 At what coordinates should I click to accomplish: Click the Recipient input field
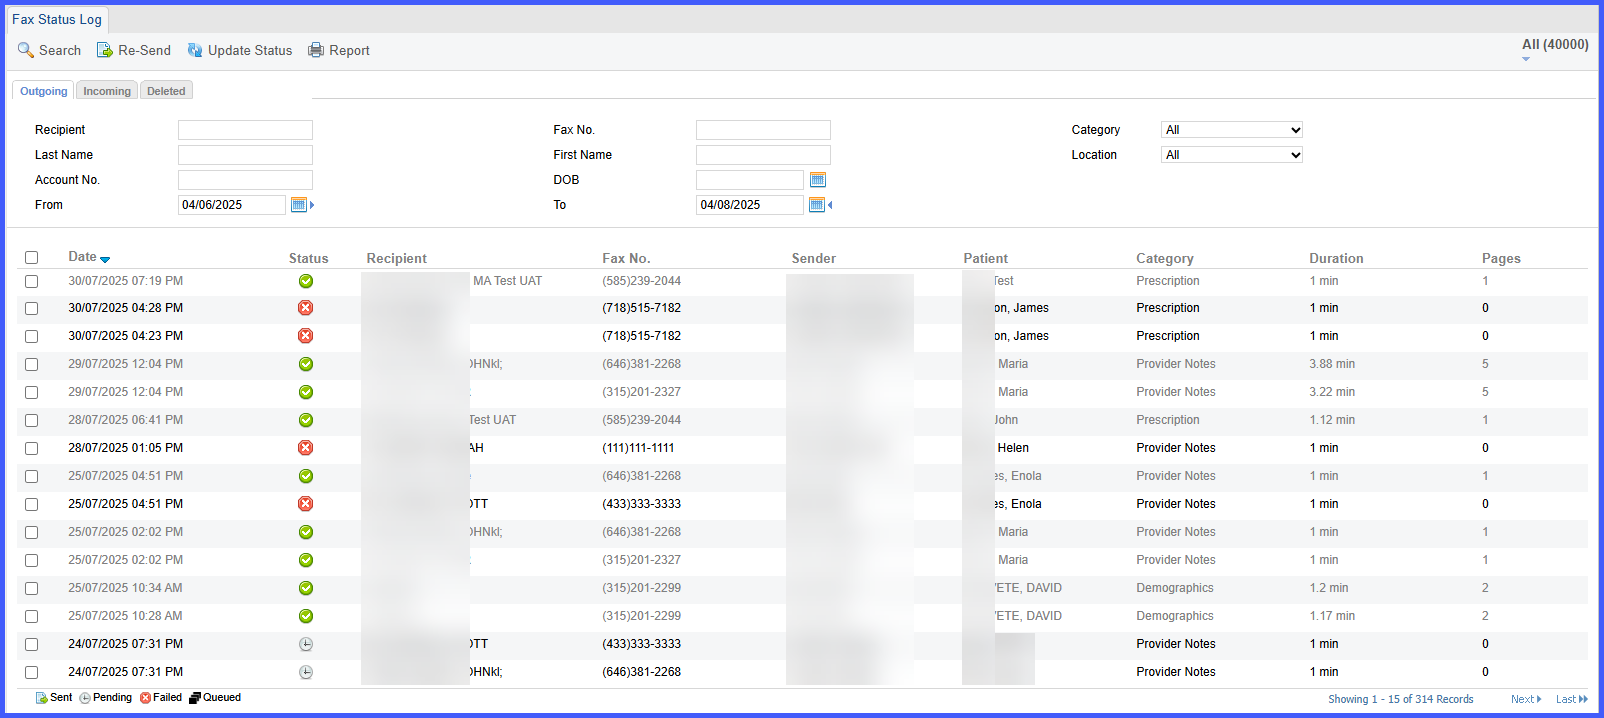tap(245, 130)
